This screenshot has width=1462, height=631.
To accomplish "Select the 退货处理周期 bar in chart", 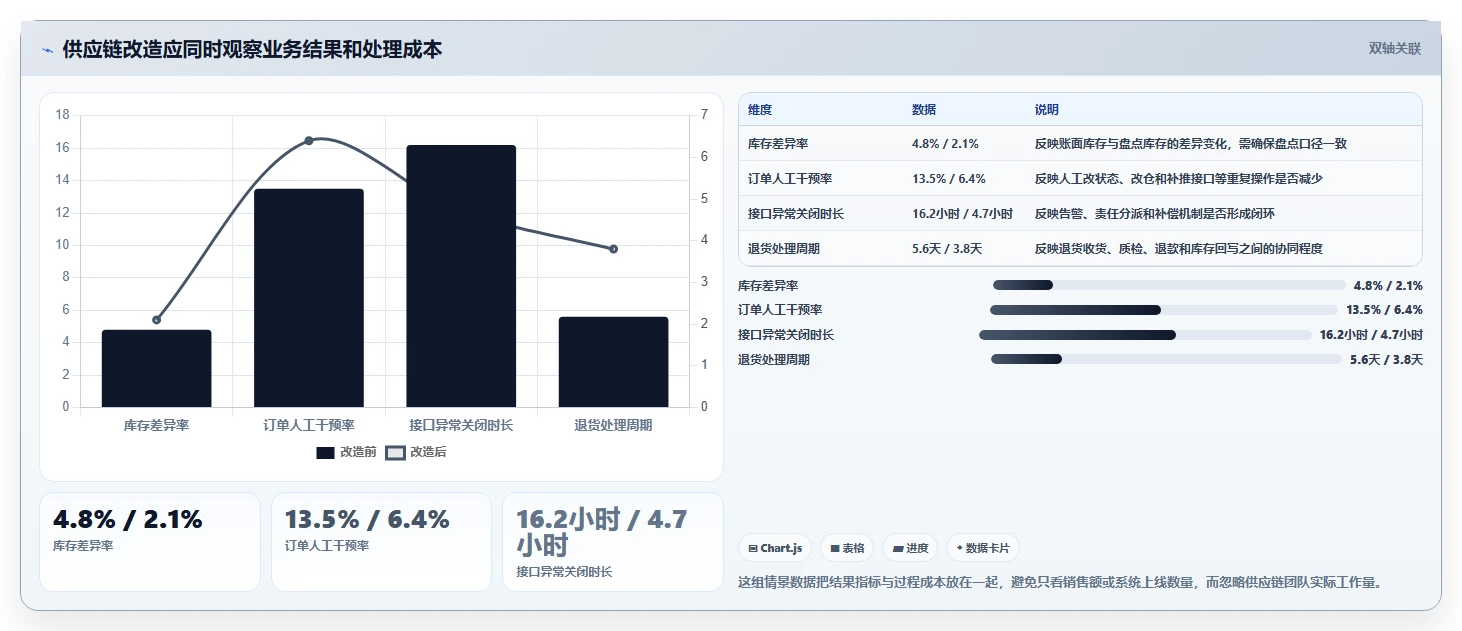I will pyautogui.click(x=613, y=362).
